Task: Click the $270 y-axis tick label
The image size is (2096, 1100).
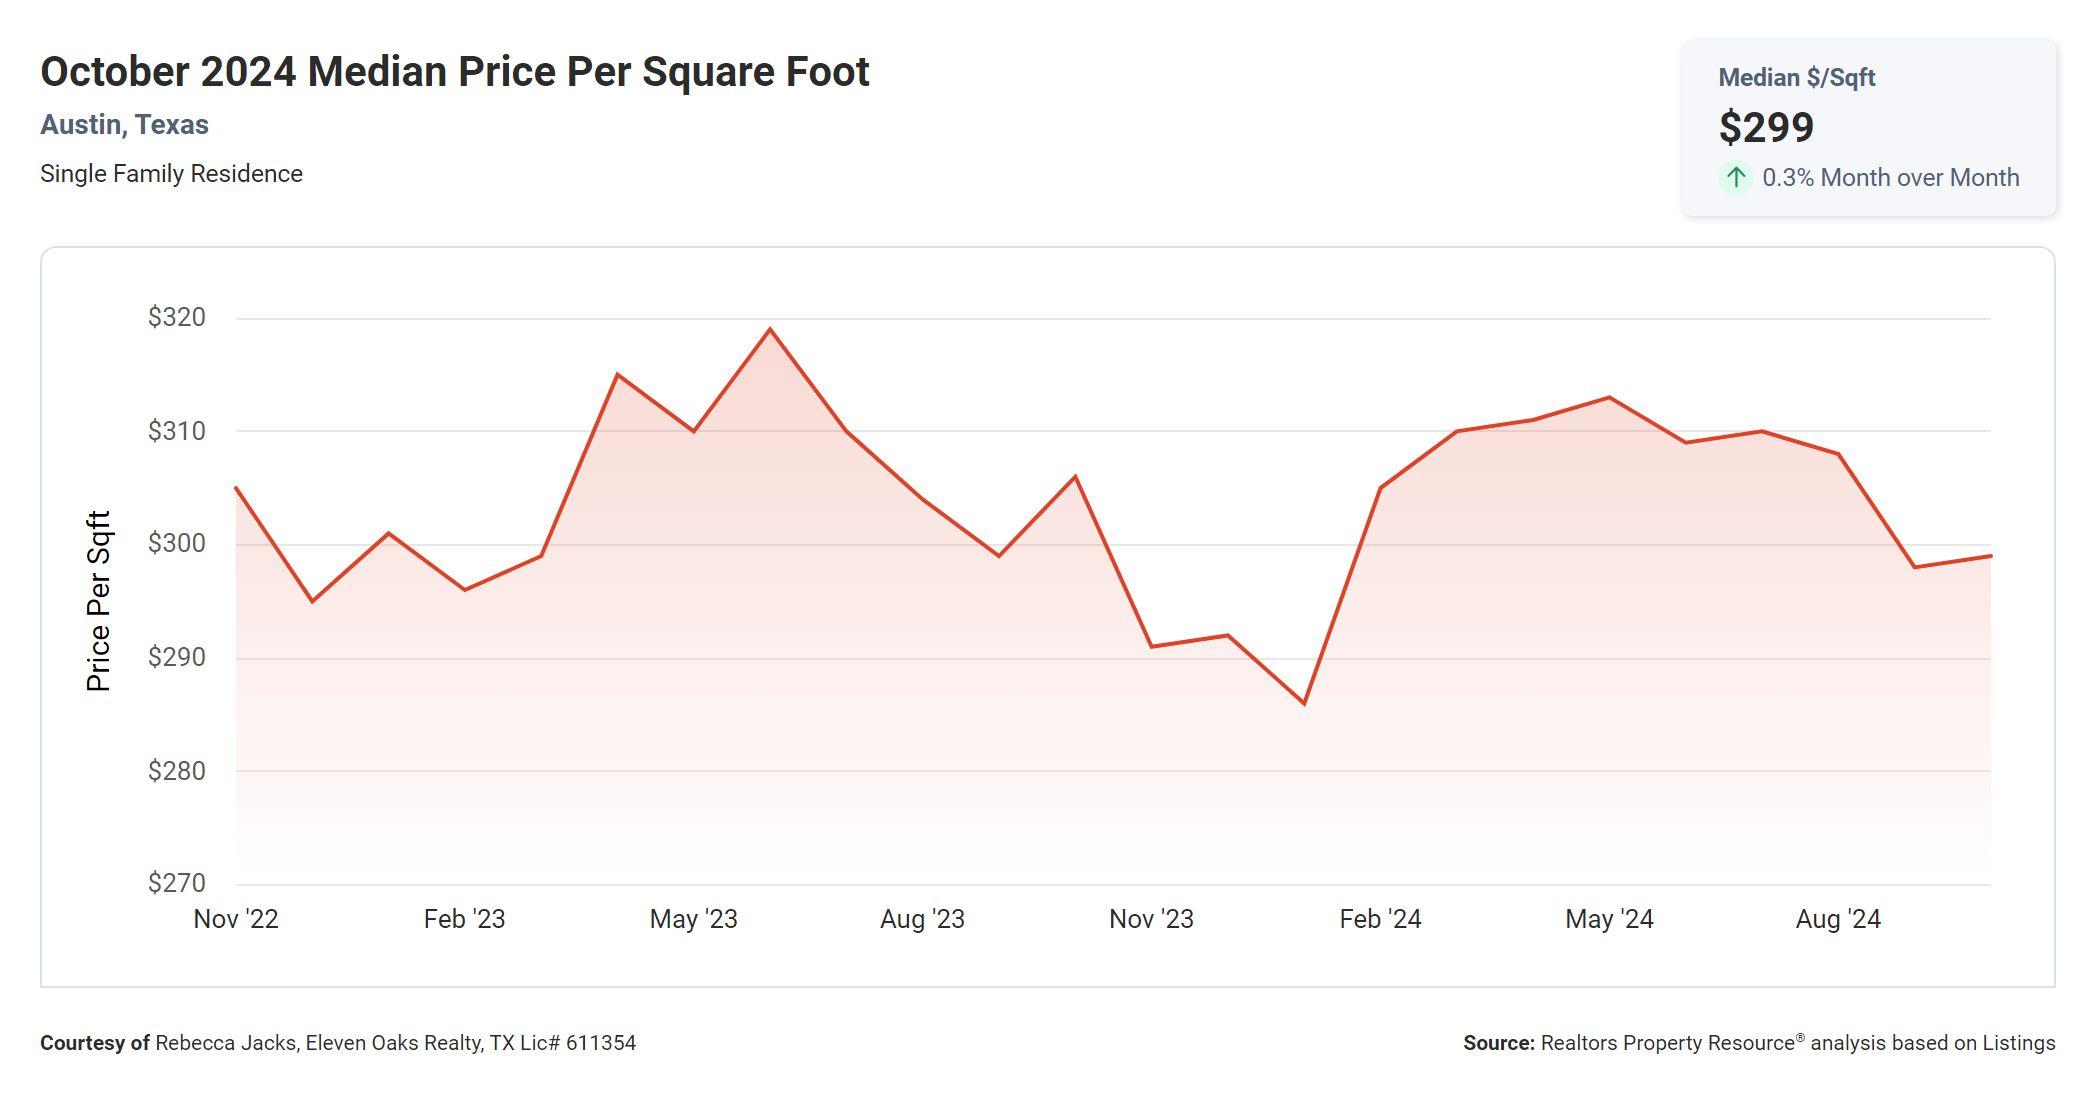Action: pyautogui.click(x=177, y=883)
